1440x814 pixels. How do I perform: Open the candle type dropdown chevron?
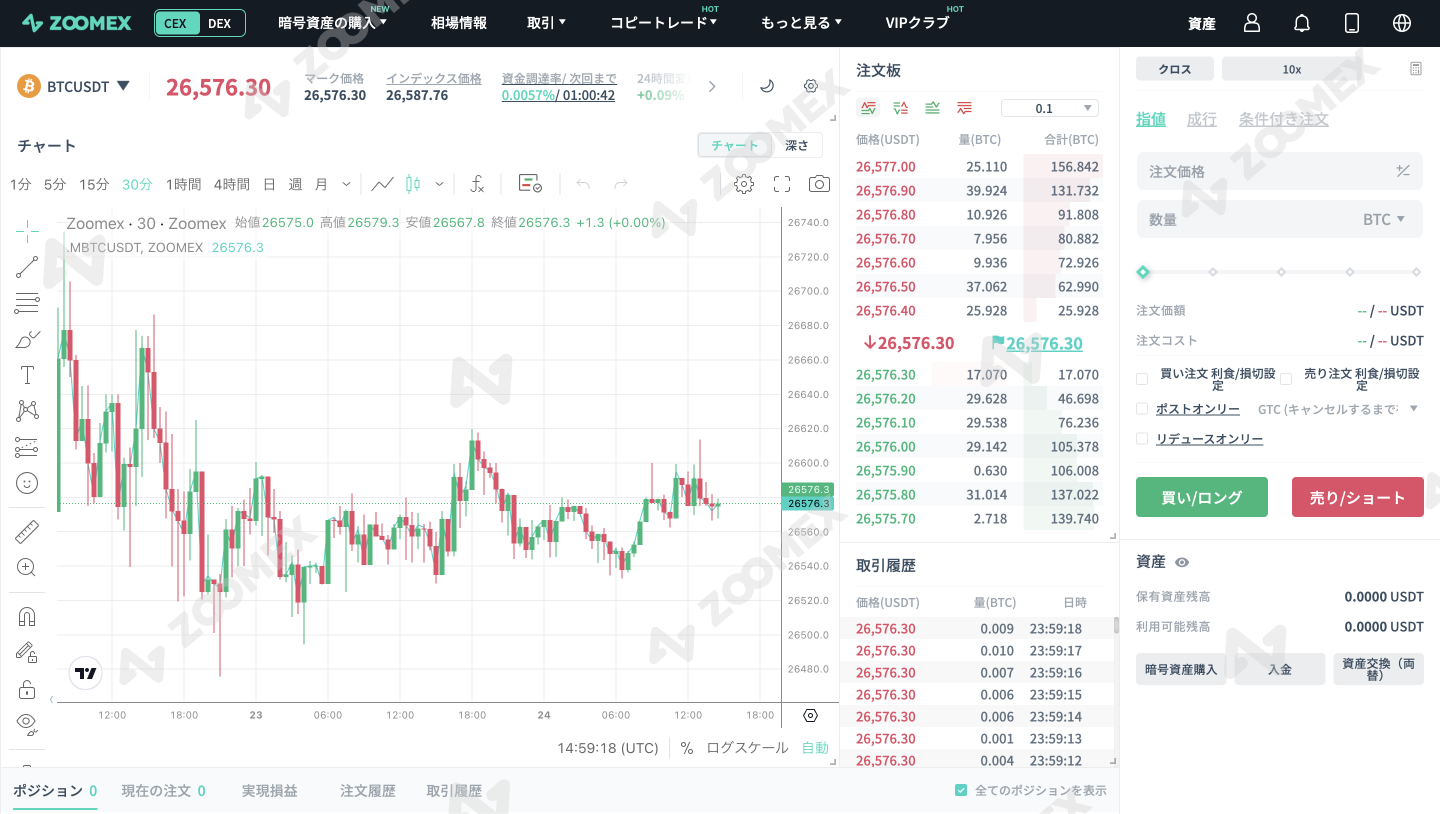click(437, 184)
